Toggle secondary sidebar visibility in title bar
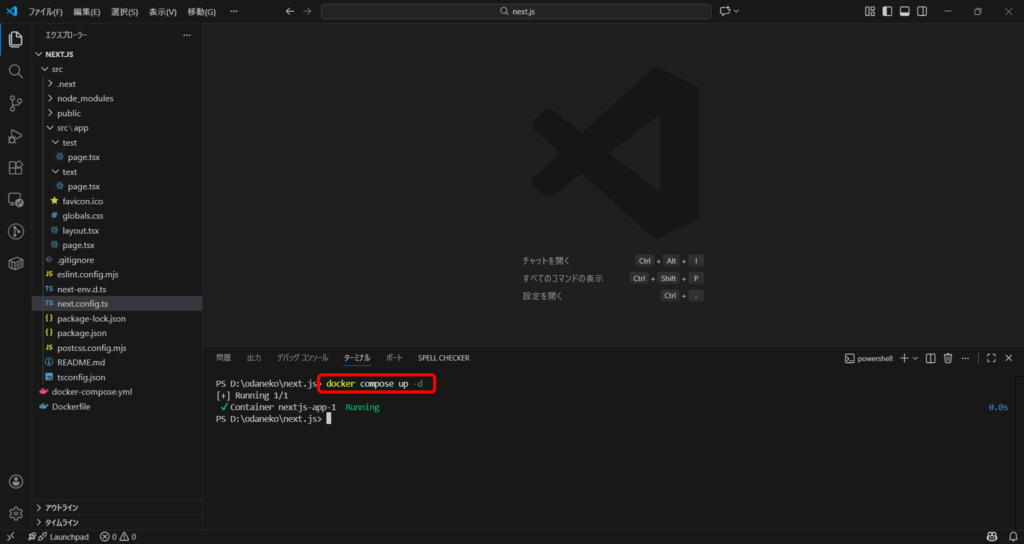 (x=921, y=11)
